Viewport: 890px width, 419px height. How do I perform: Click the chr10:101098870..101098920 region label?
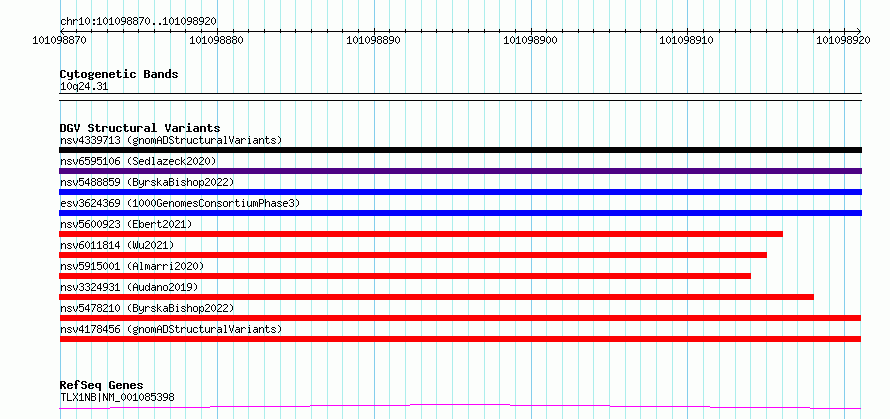(x=138, y=22)
